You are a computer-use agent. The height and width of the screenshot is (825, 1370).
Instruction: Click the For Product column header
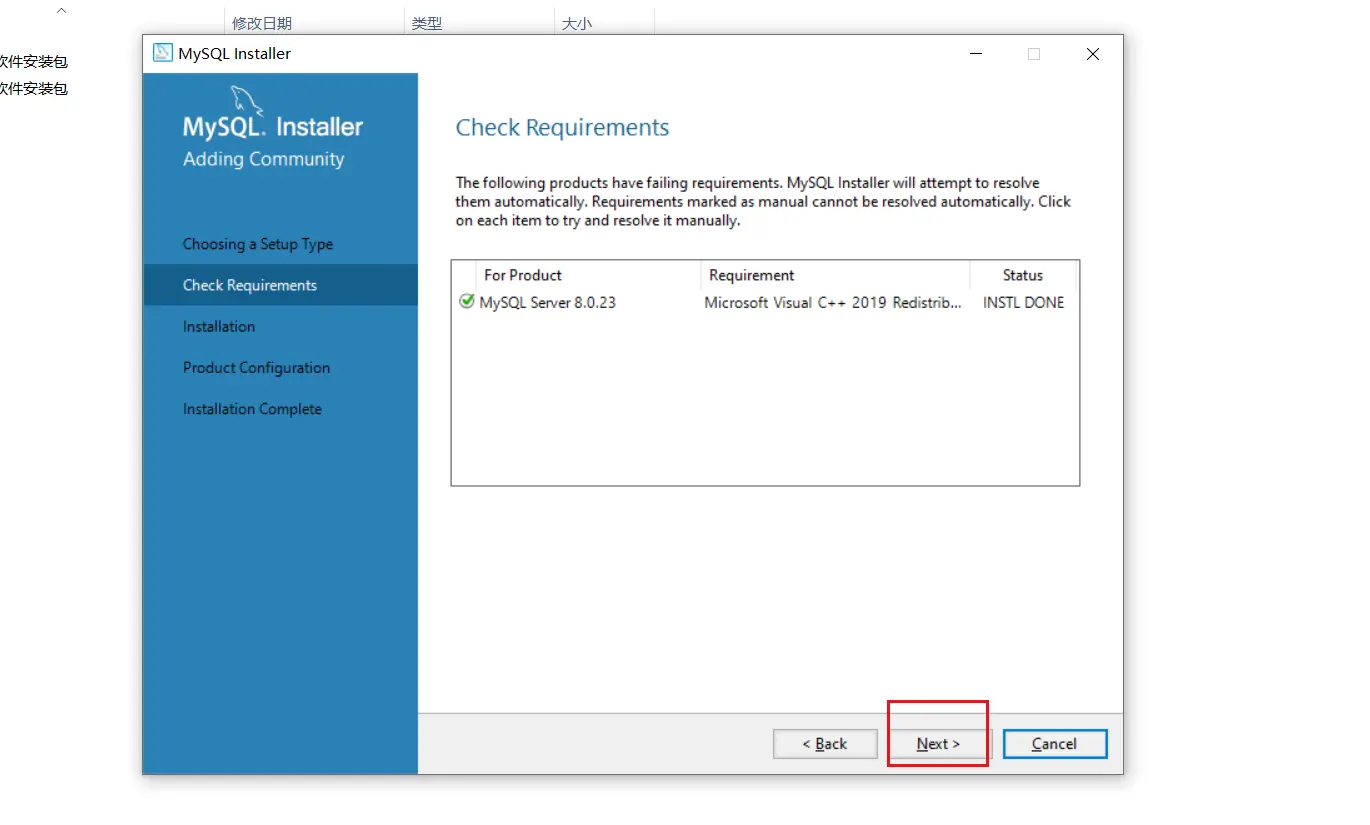pyautogui.click(x=522, y=275)
